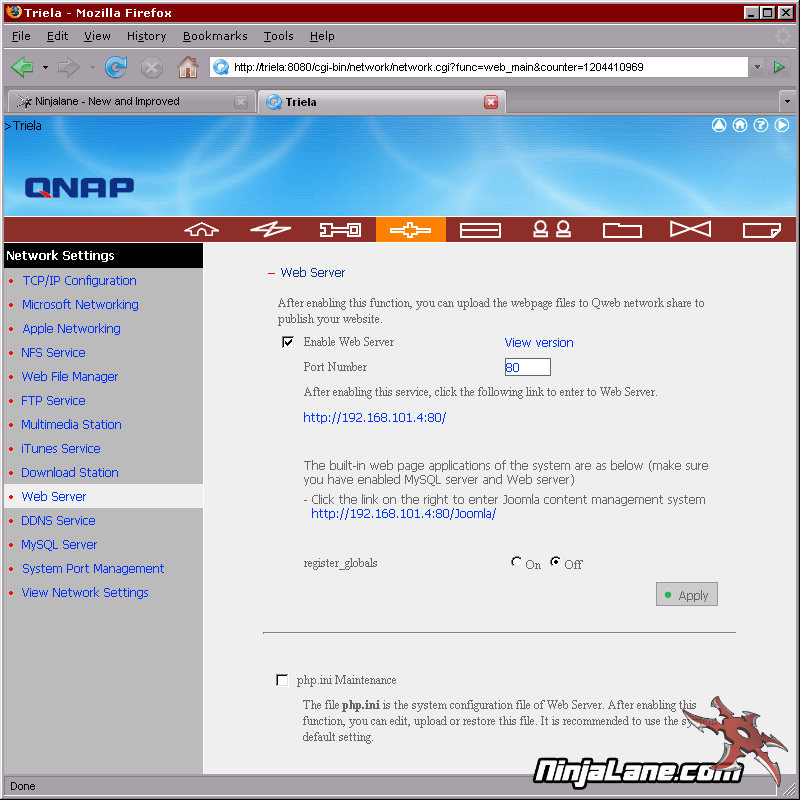Click the house icon in QNAP header

coord(740,125)
